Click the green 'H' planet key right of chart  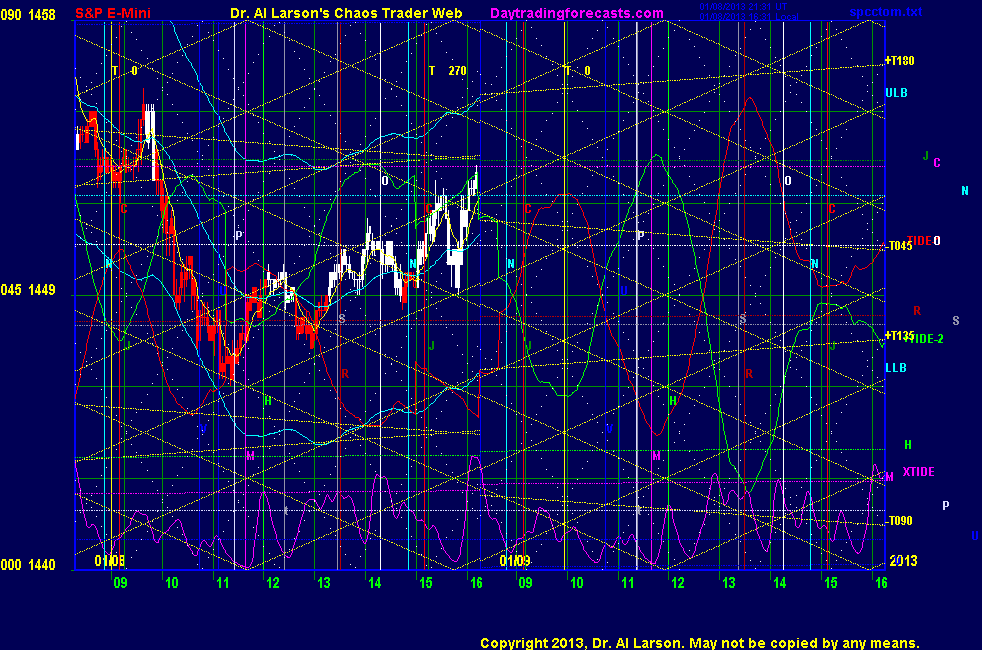[908, 445]
